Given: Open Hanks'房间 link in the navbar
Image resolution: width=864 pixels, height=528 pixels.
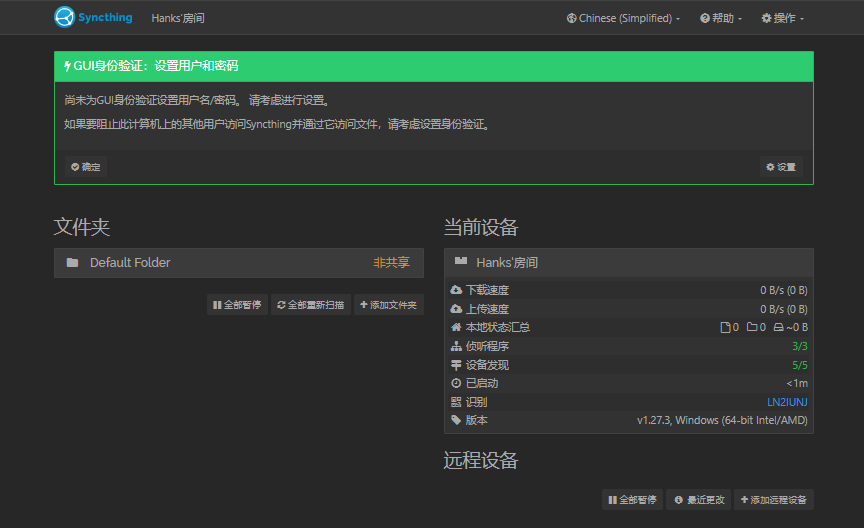Looking at the screenshot, I should (x=177, y=18).
